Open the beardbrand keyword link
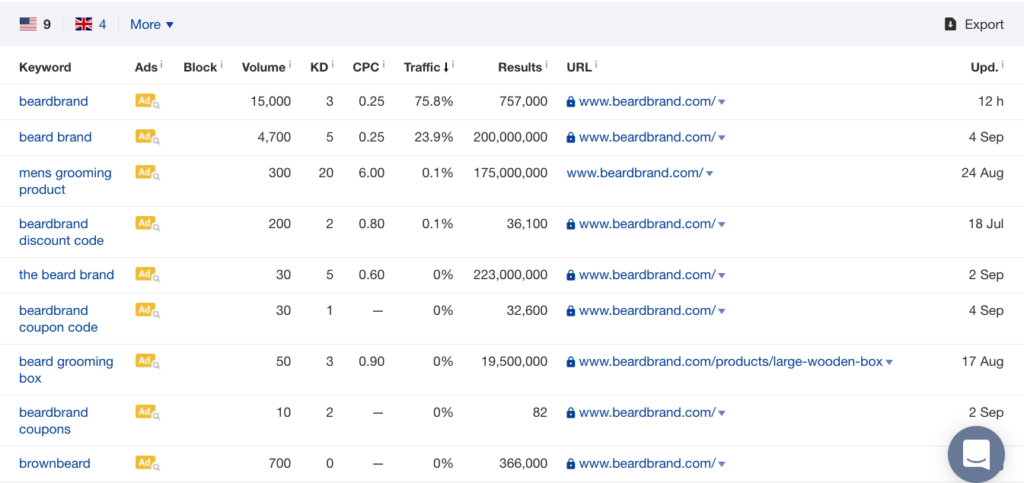Viewport: 1024px width, 483px height. pos(54,101)
